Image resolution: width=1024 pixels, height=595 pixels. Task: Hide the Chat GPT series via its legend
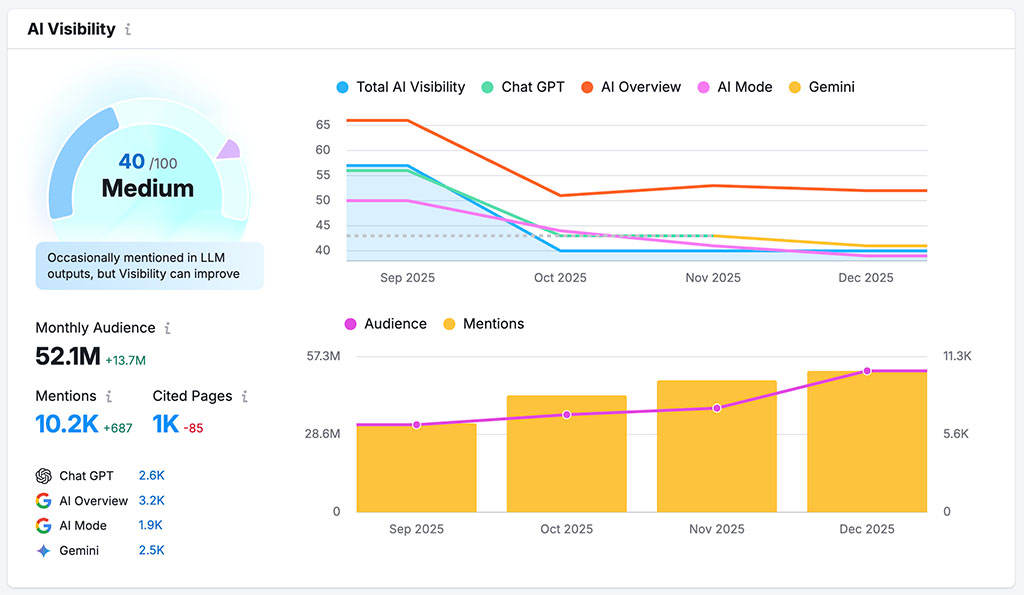tap(523, 87)
